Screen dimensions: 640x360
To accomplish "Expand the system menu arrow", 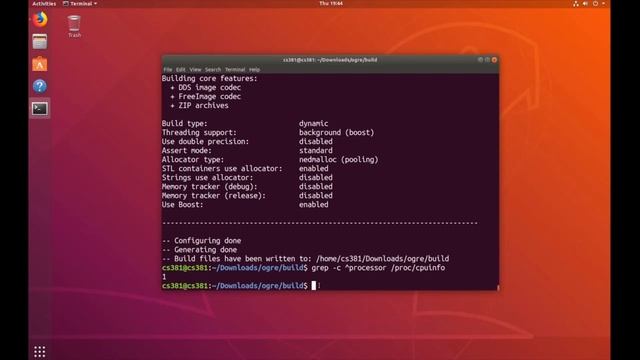I will click(x=604, y=4).
